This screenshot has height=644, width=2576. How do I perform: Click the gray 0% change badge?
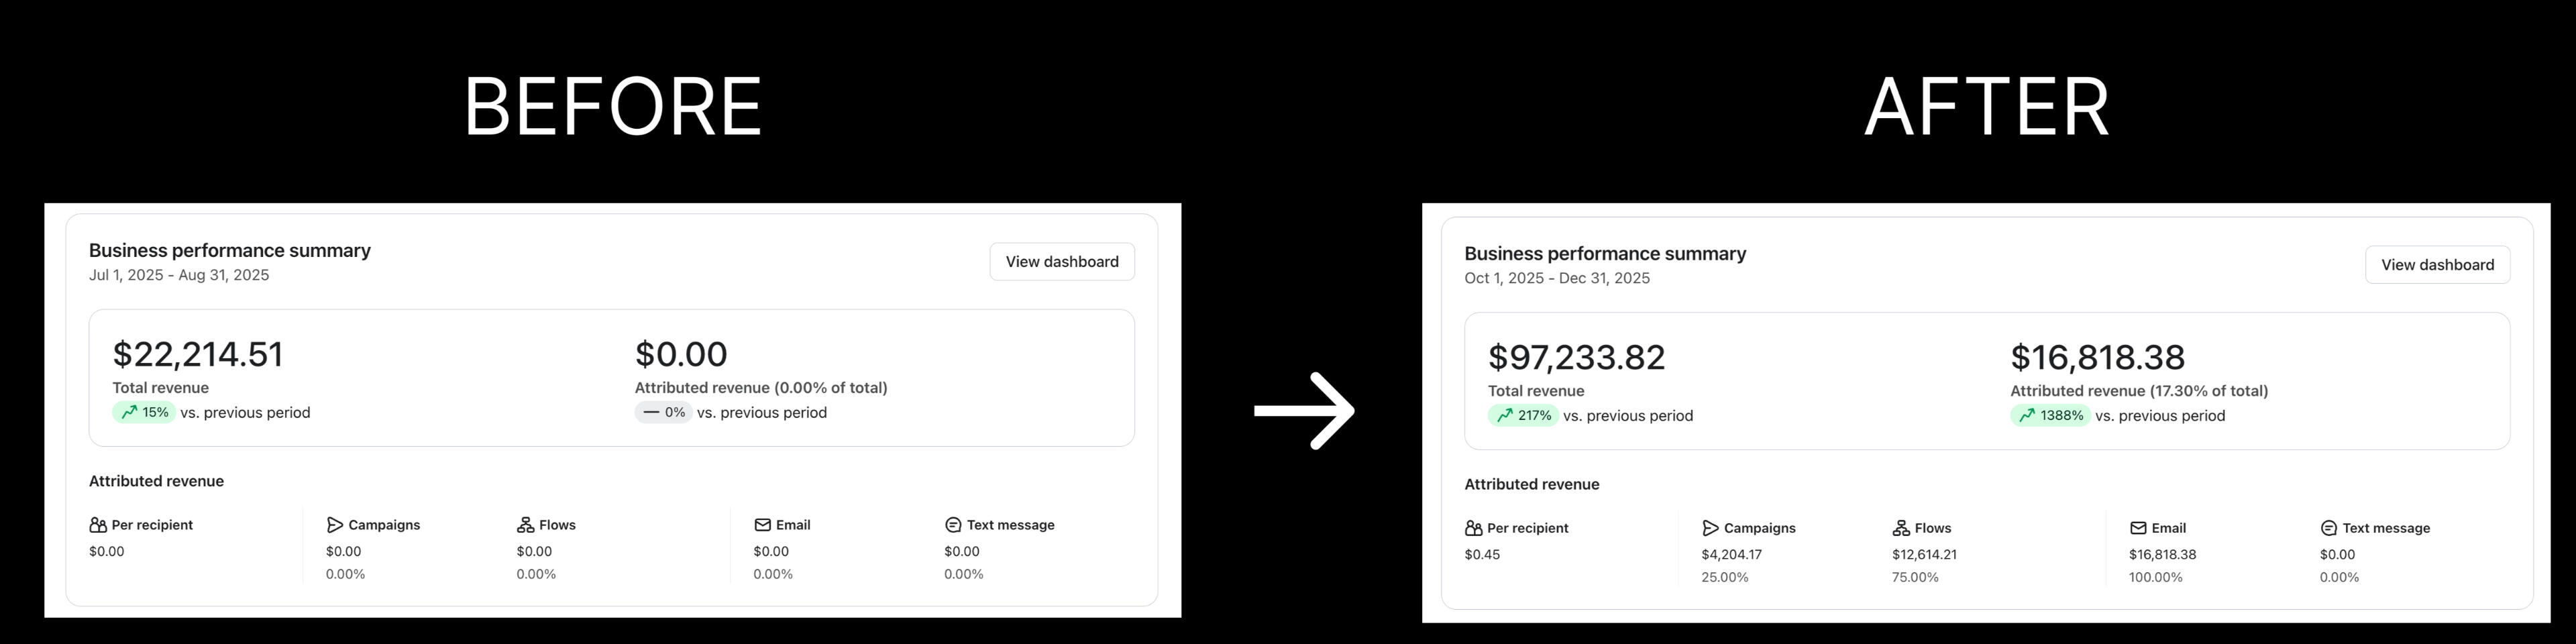coord(663,412)
